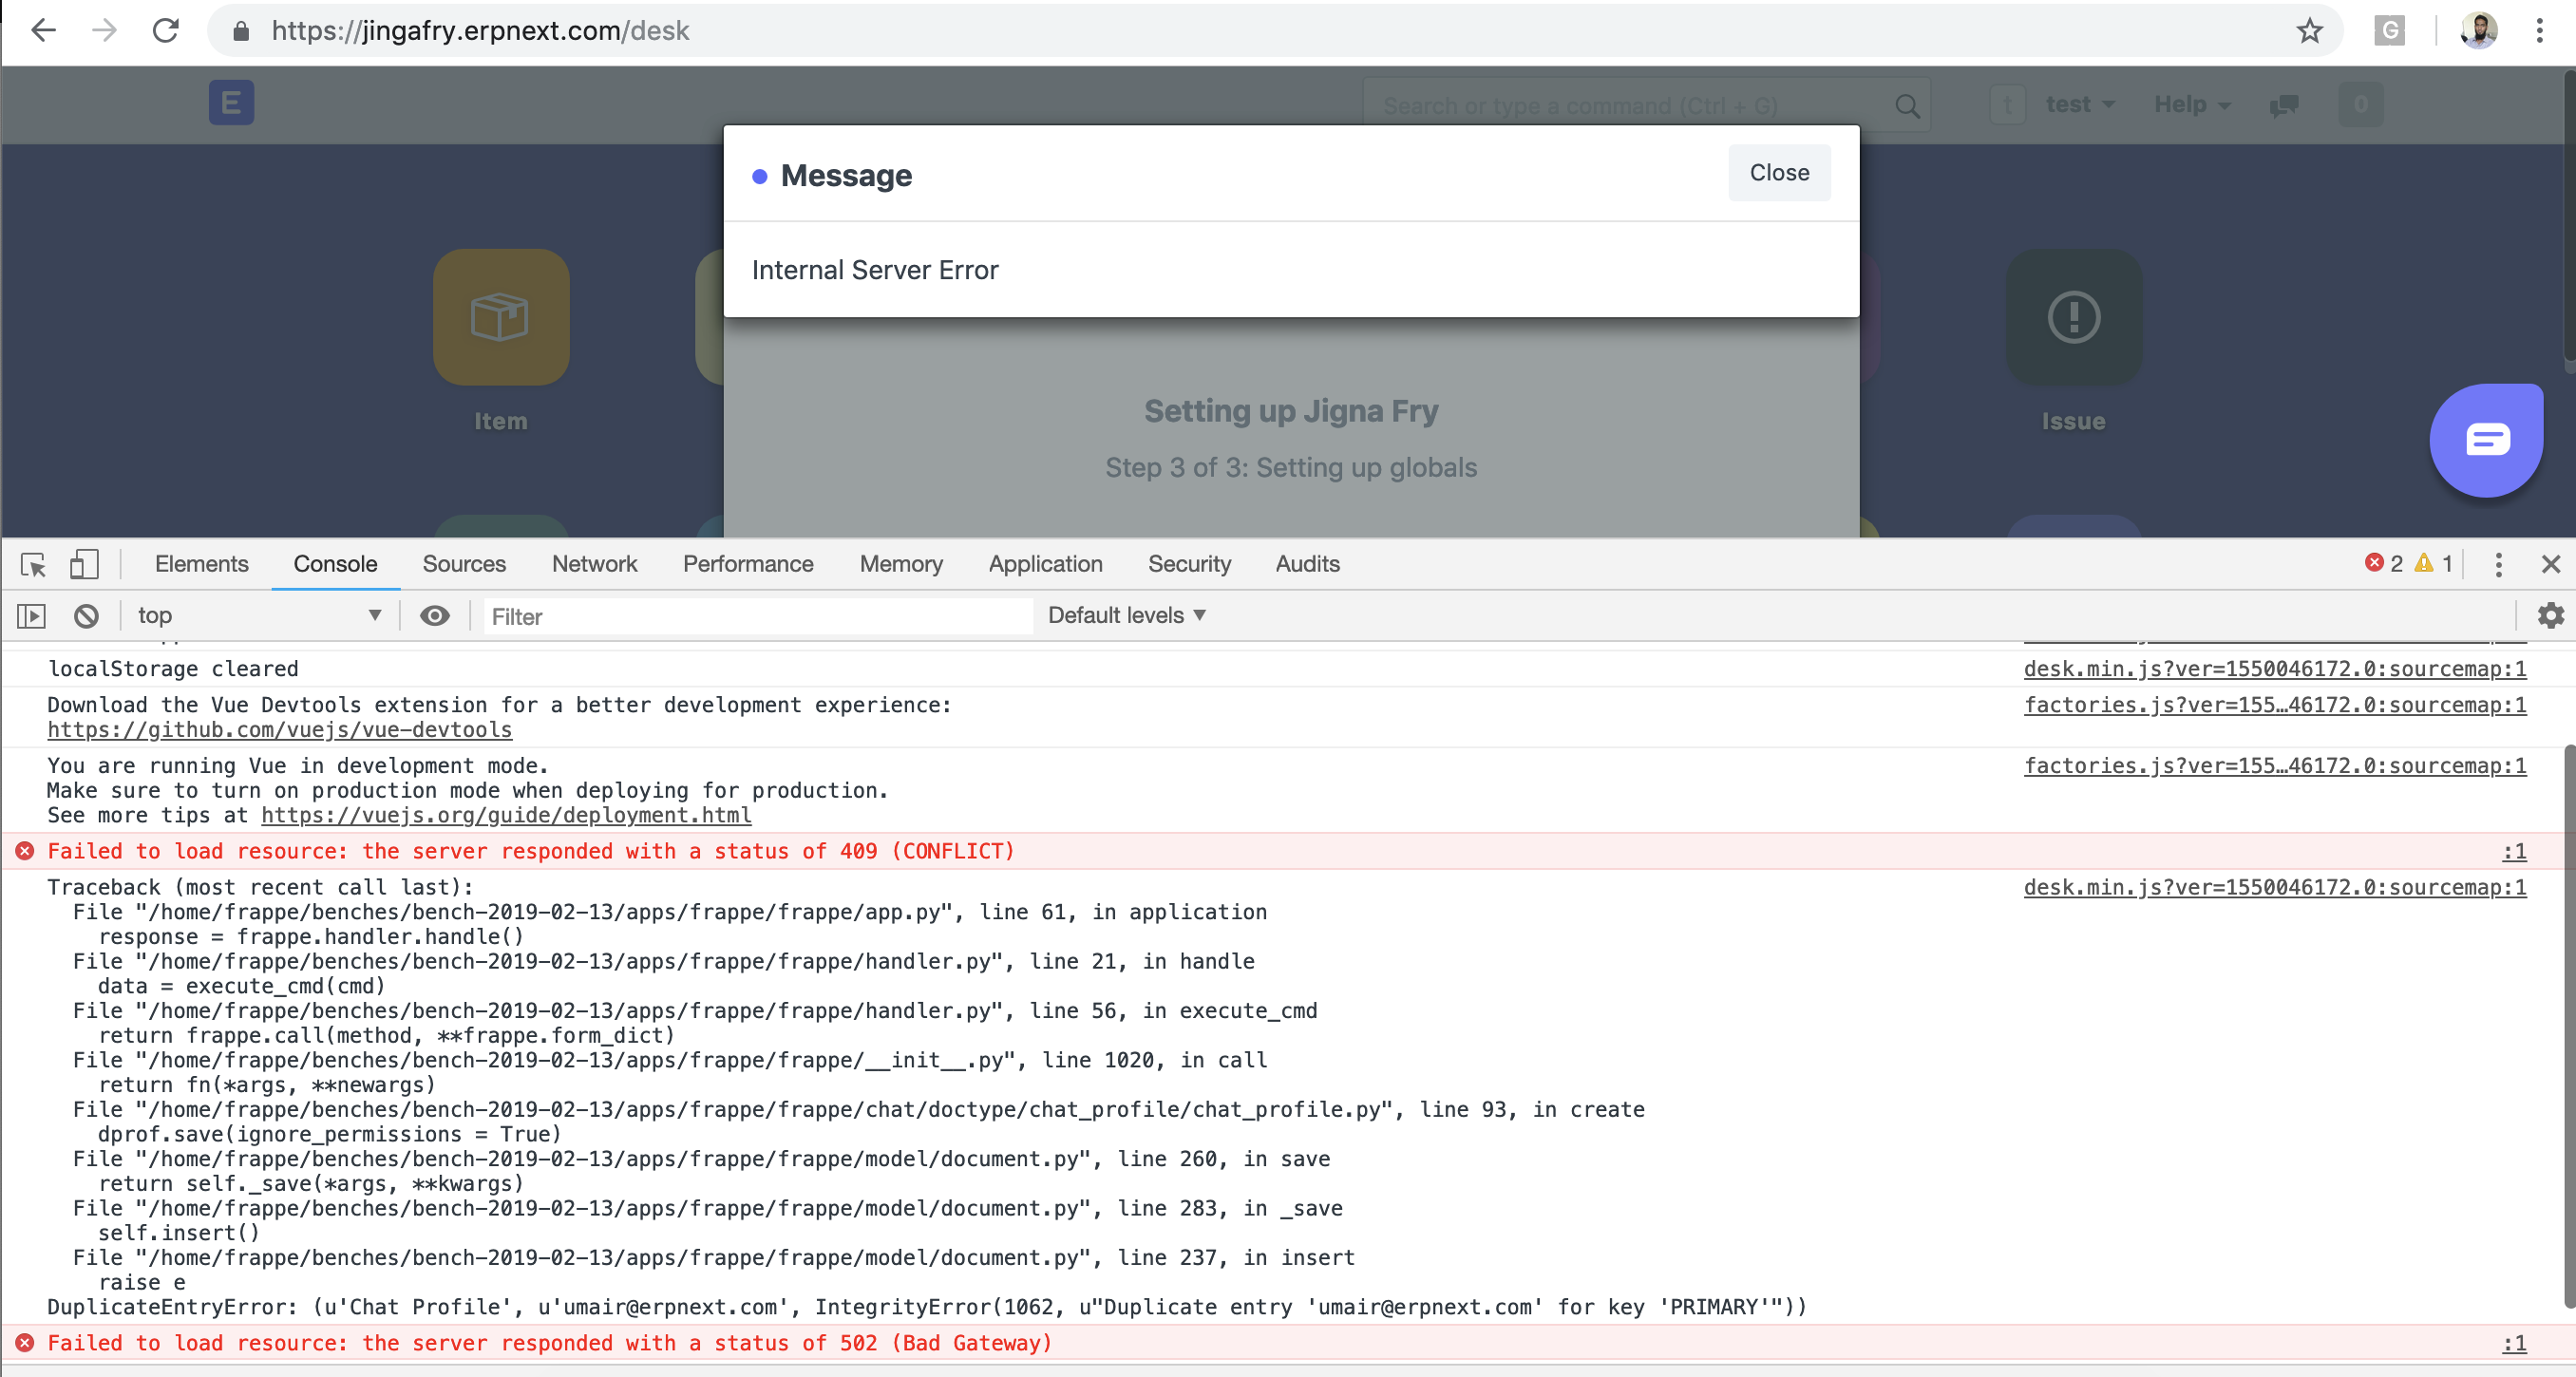The width and height of the screenshot is (2576, 1377).
Task: Select the Console tab
Action: pos(335,564)
